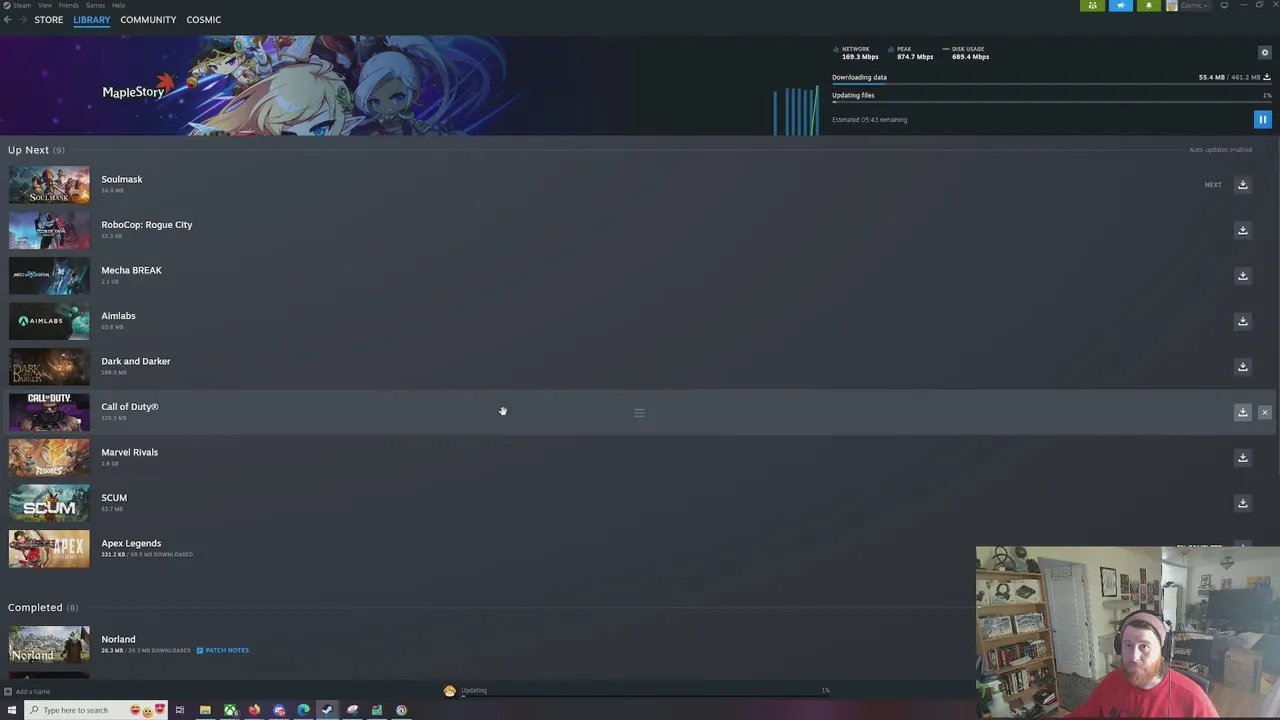
Task: Open the Soulmask thumbnail
Action: point(49,185)
